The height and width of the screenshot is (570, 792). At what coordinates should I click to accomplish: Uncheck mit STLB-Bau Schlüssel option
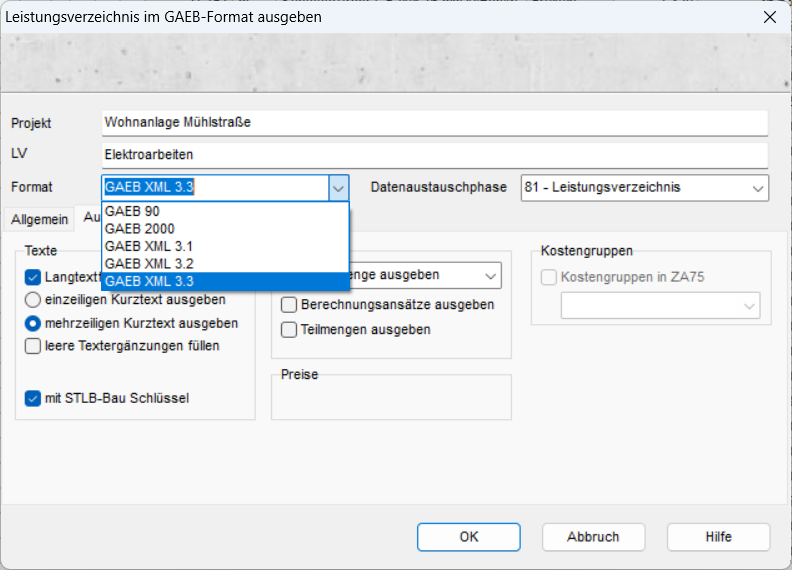pos(33,398)
